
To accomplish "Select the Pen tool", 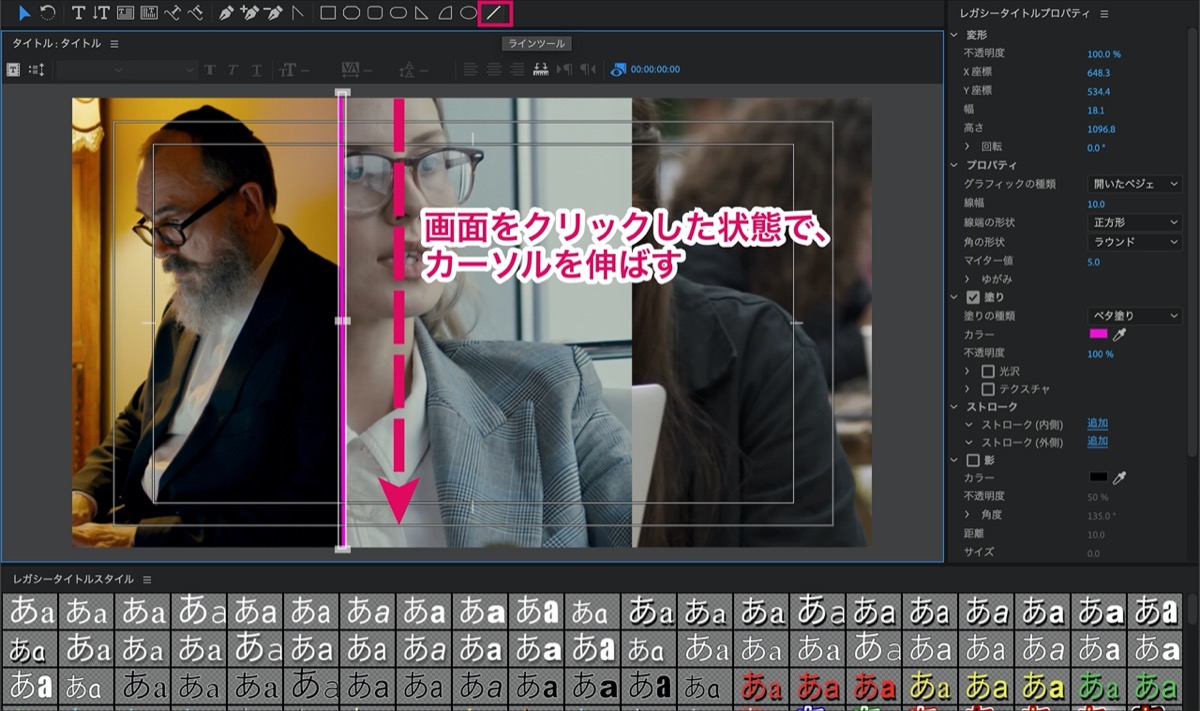I will [x=226, y=13].
